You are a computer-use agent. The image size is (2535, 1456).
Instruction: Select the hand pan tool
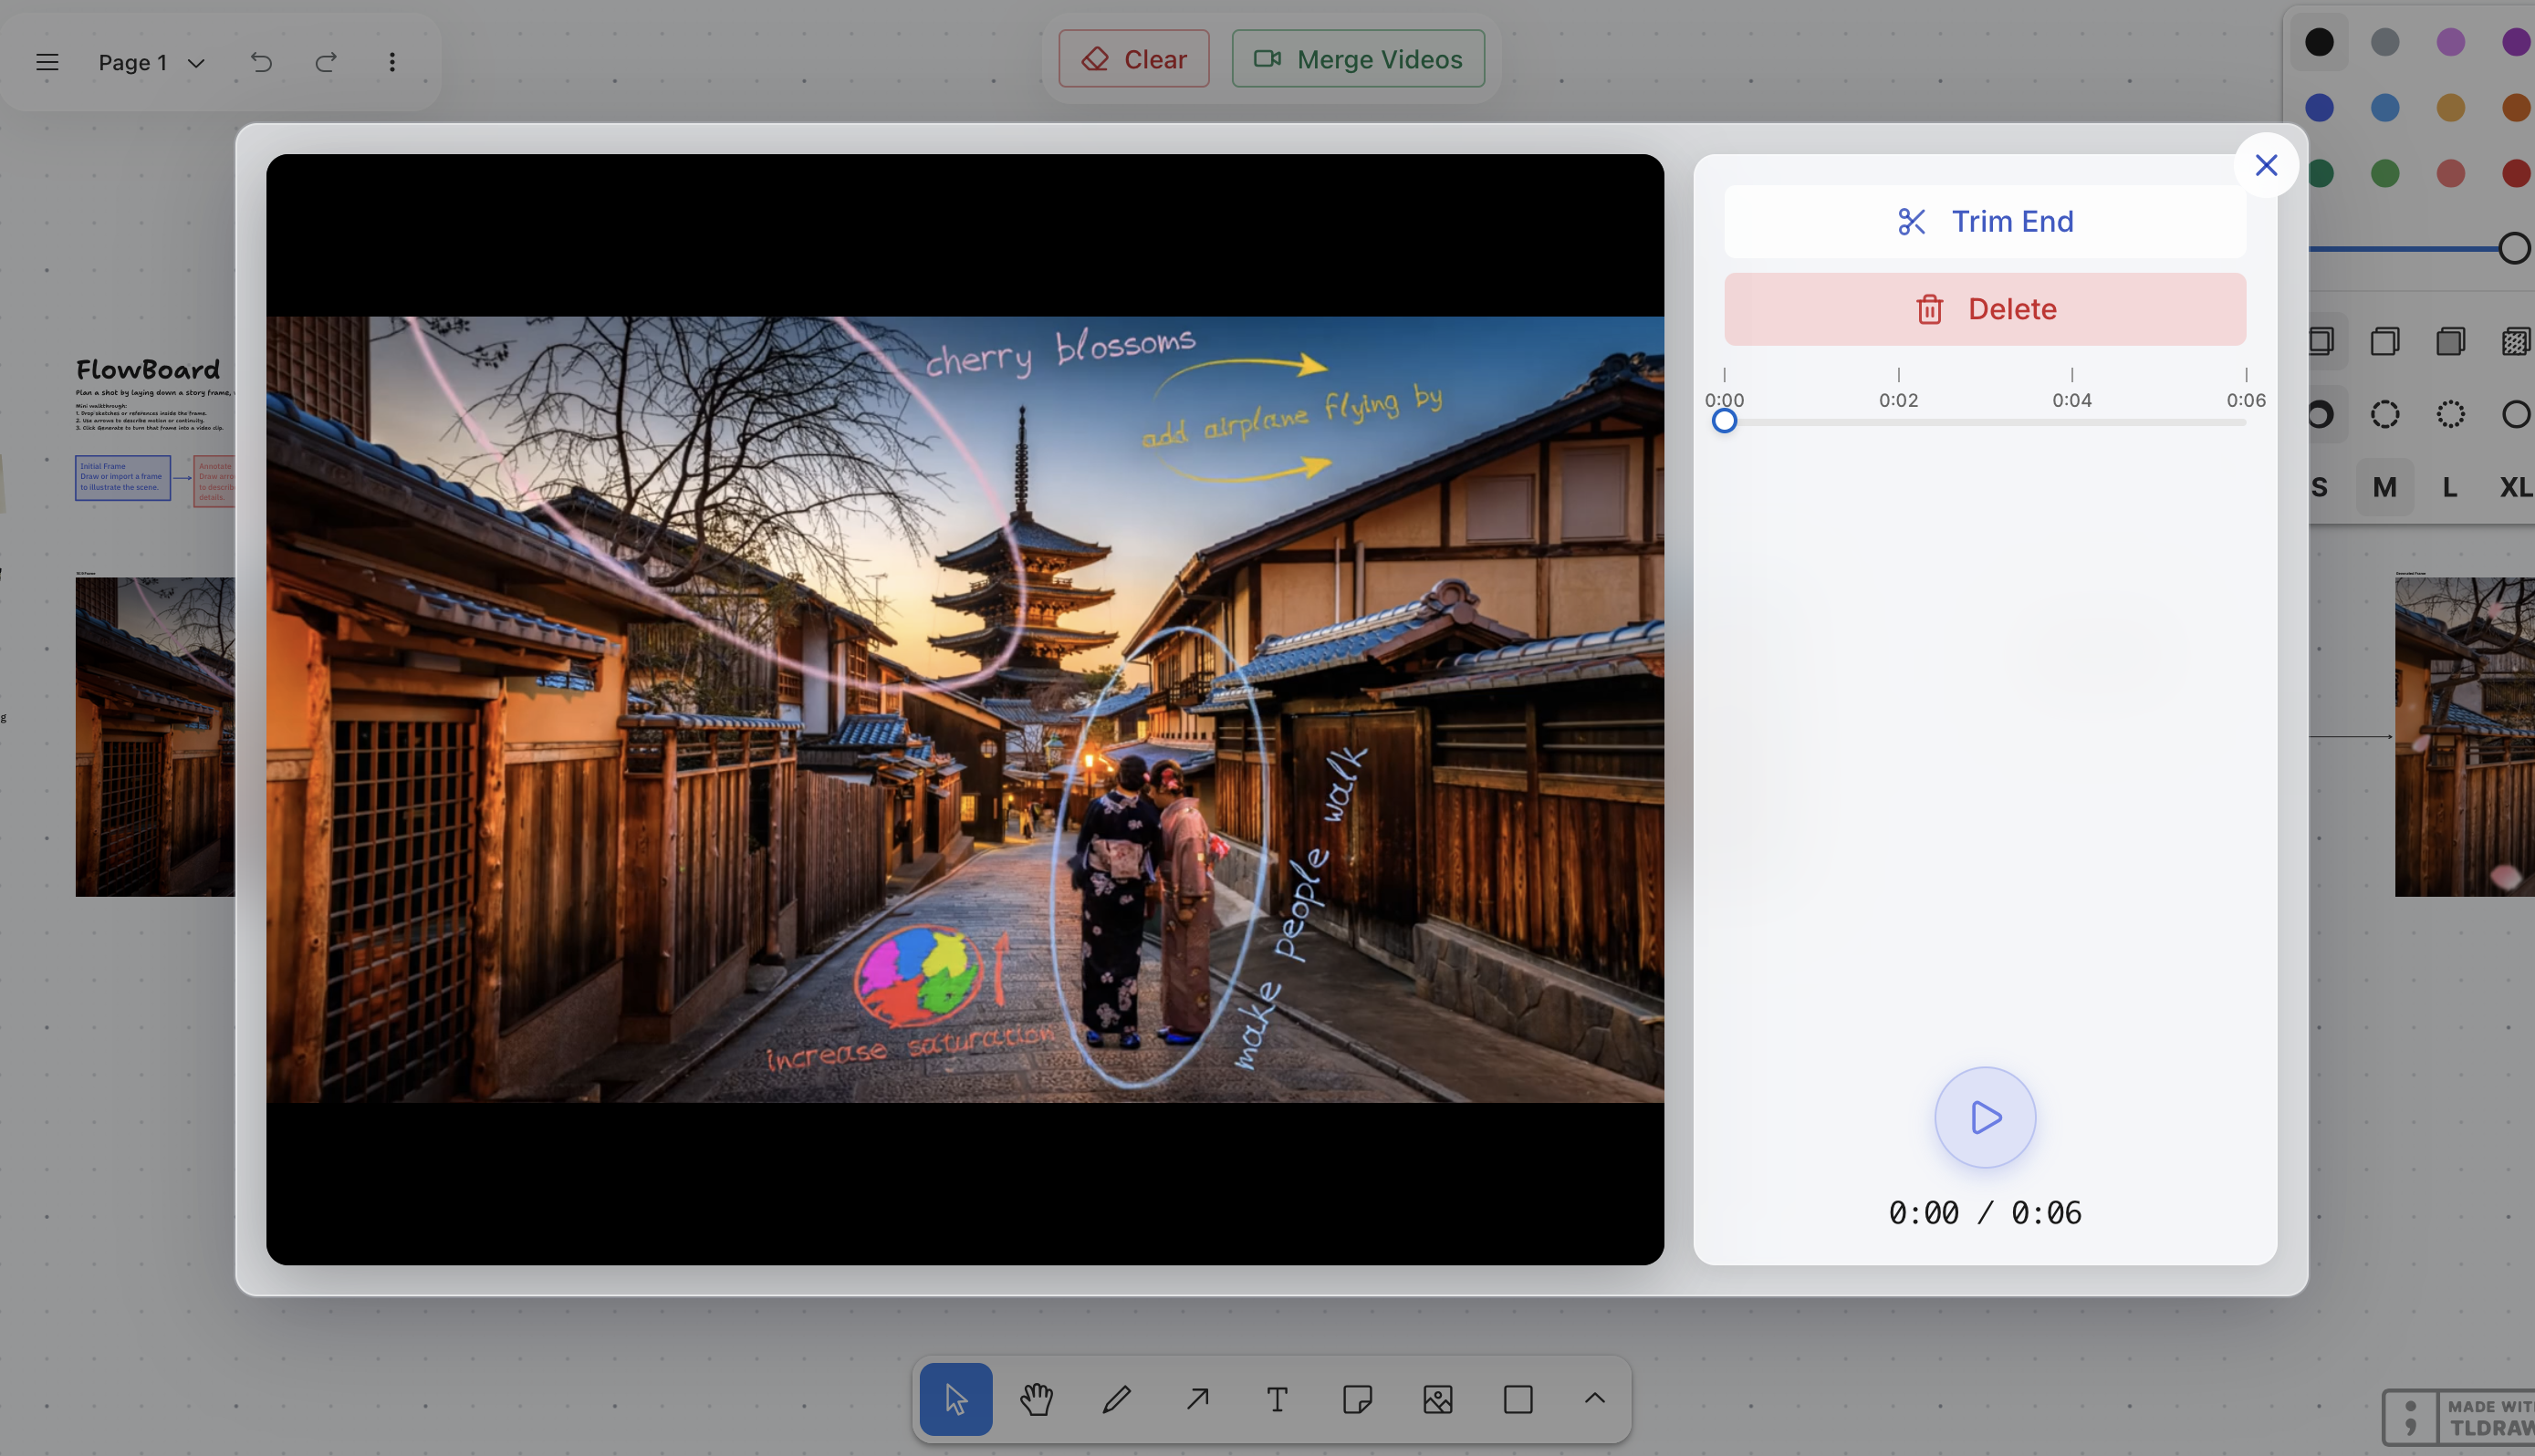[x=1036, y=1399]
